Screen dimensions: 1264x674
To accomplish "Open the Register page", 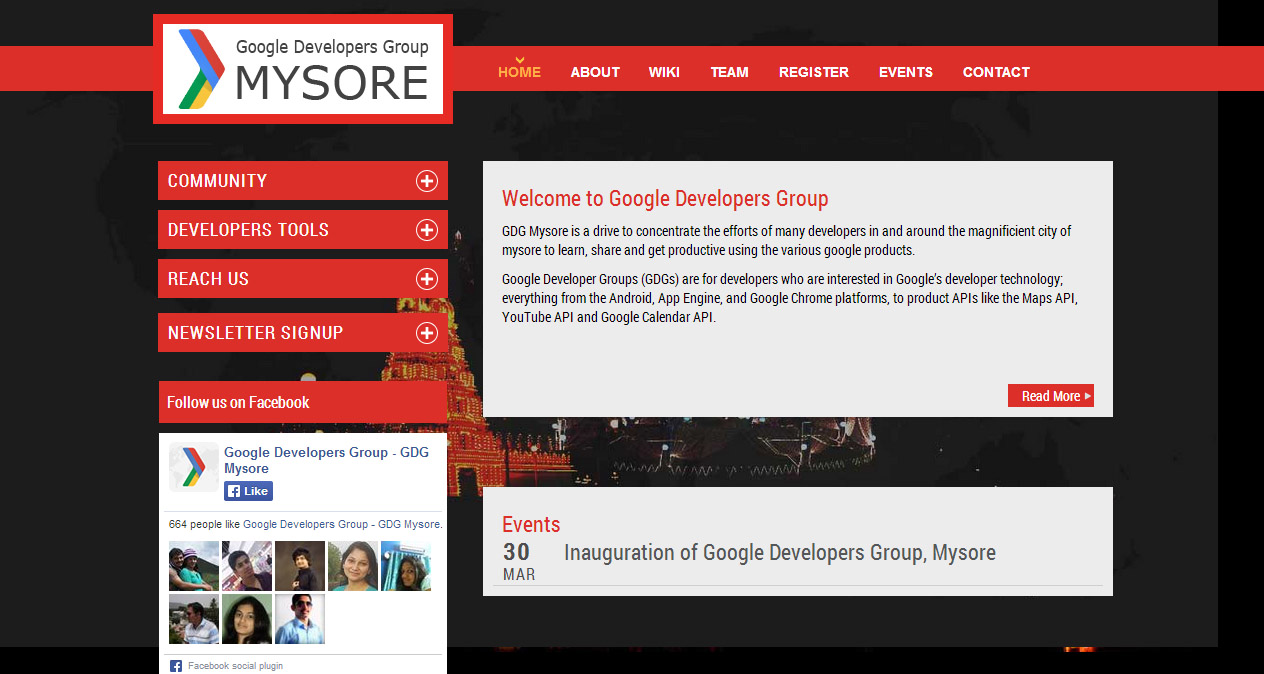I will tap(813, 72).
